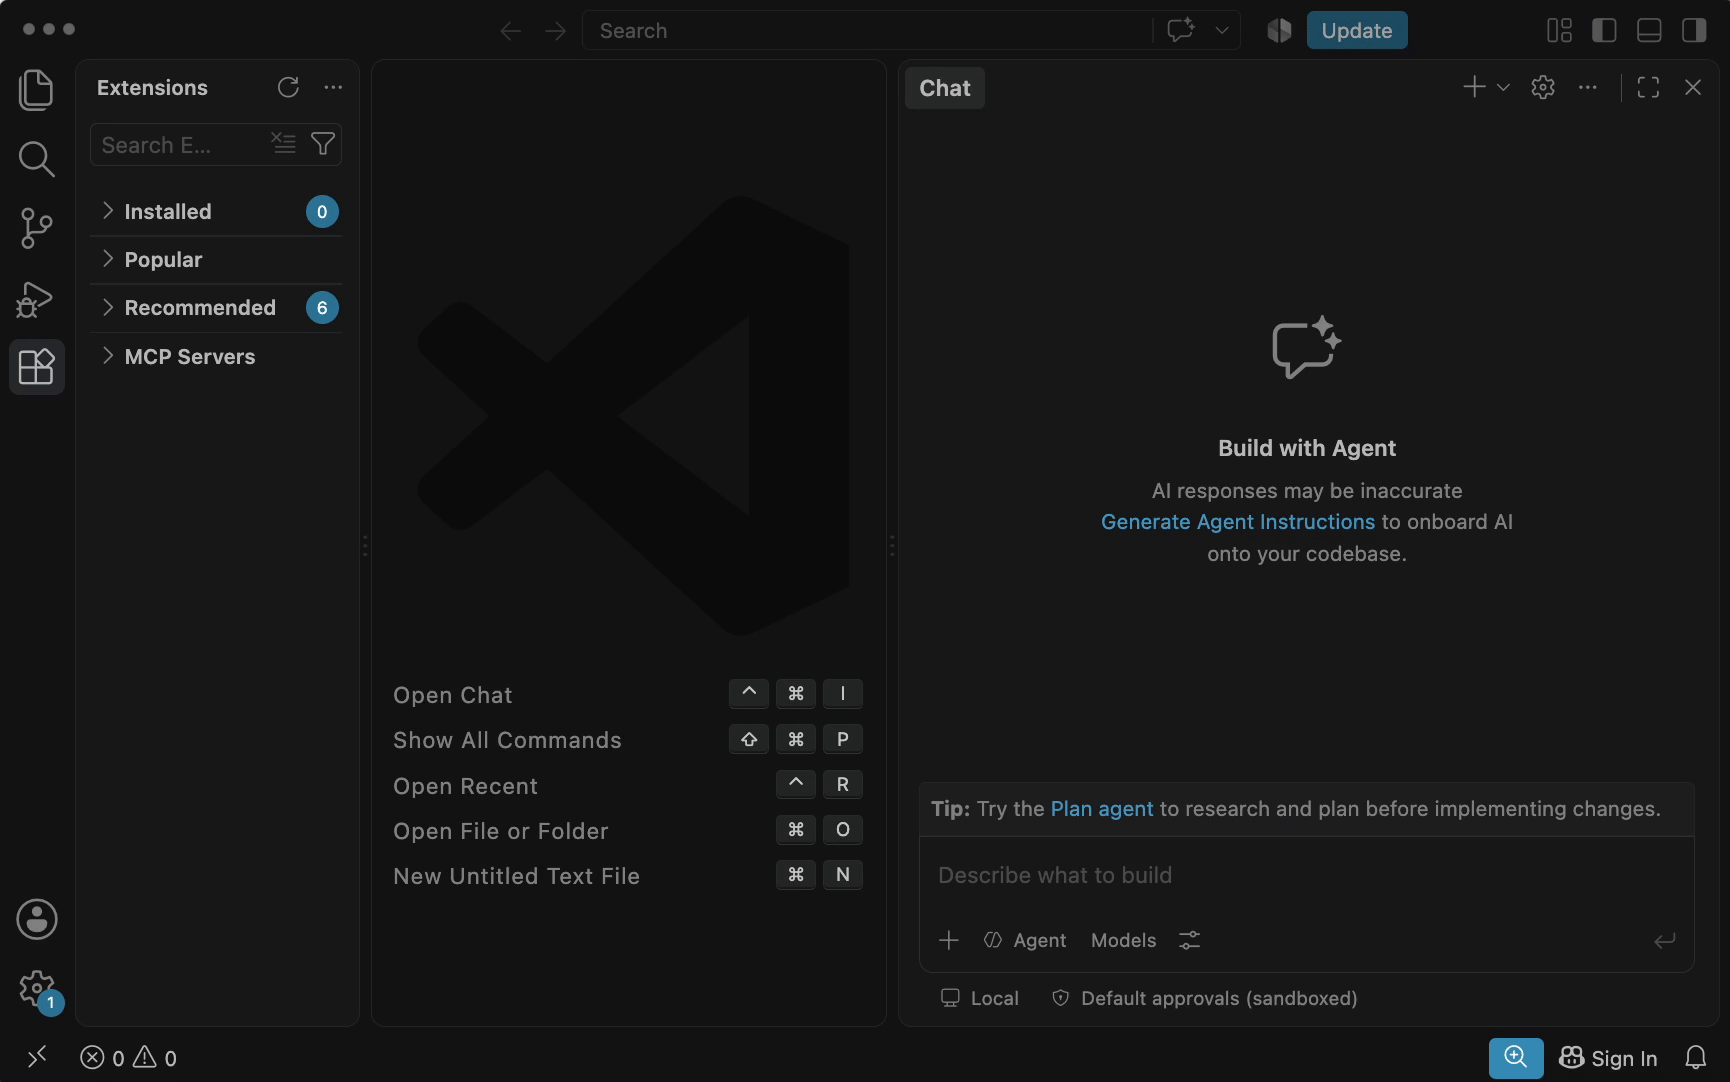This screenshot has width=1730, height=1082.
Task: Close the Chat panel
Action: tap(1693, 87)
